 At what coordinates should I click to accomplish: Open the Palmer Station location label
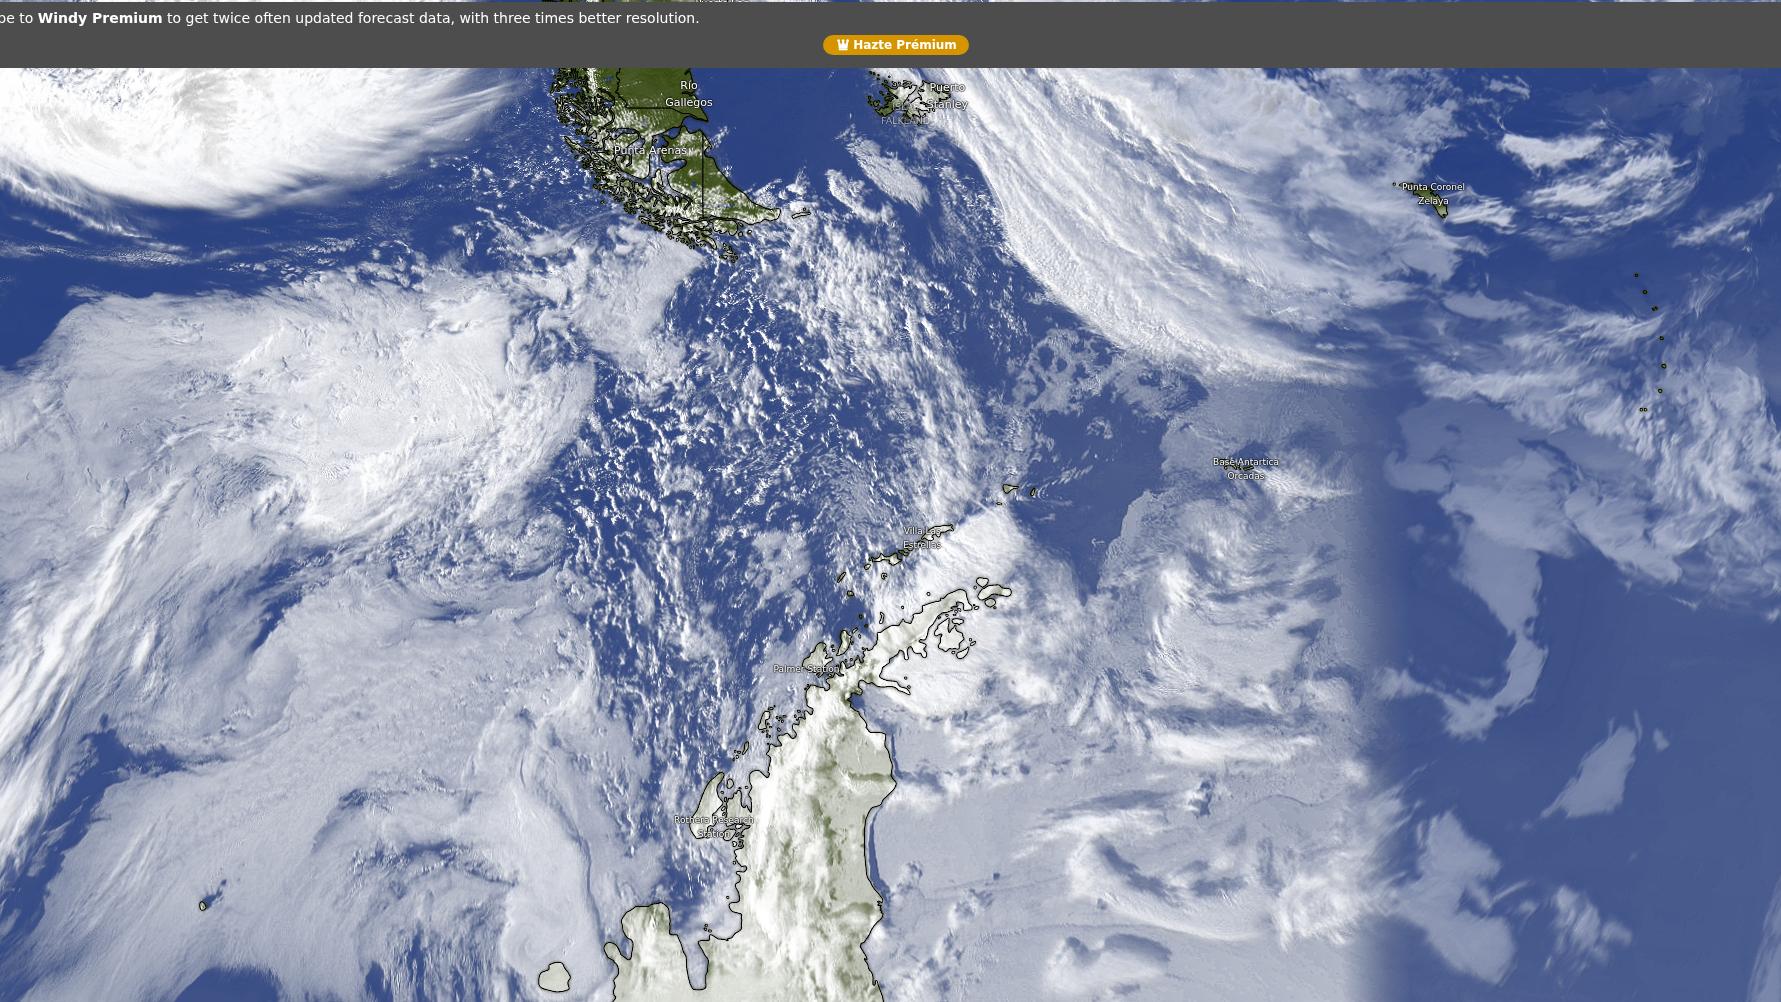click(806, 669)
